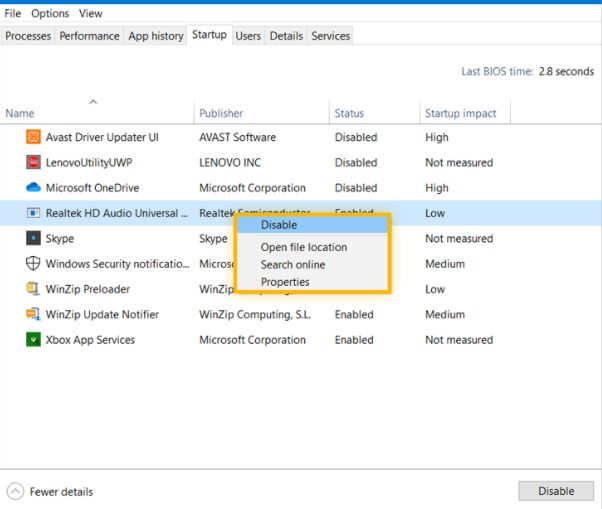Screen dimensions: 602x509
Task: Click Not measured impact in Skype row
Action: 459,238
